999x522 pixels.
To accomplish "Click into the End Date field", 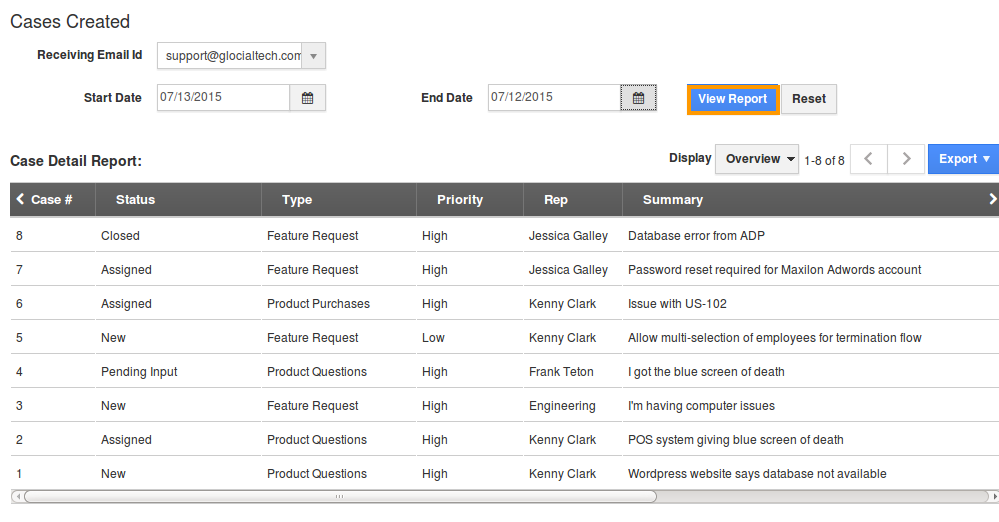I will (554, 98).
